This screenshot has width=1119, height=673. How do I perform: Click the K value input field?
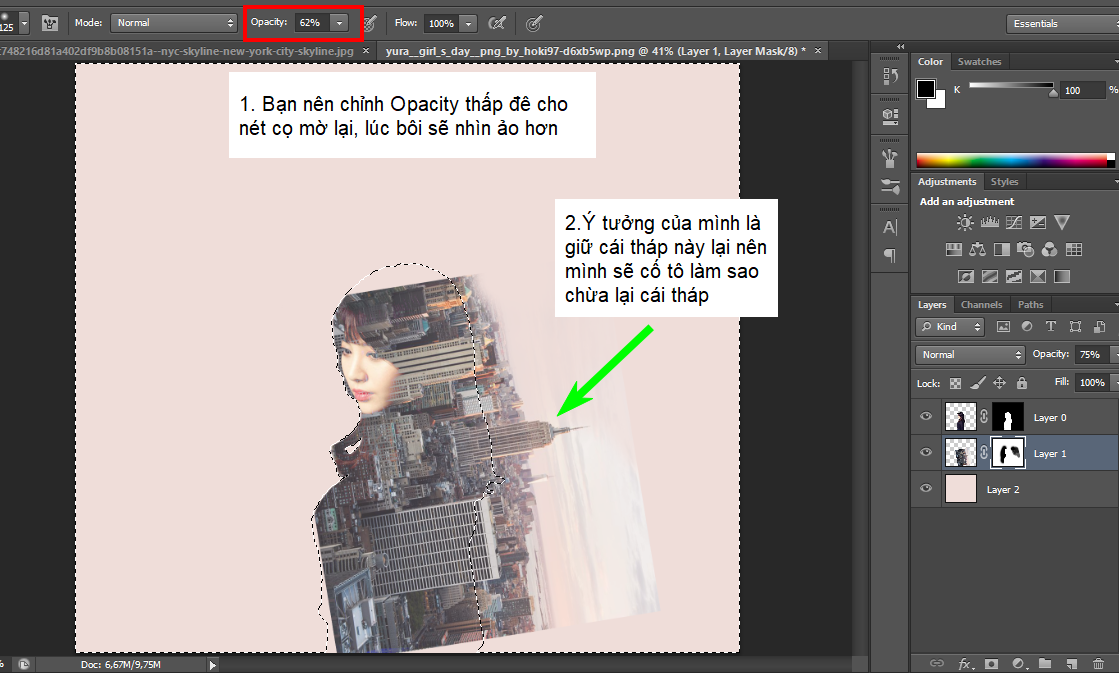click(x=1079, y=90)
